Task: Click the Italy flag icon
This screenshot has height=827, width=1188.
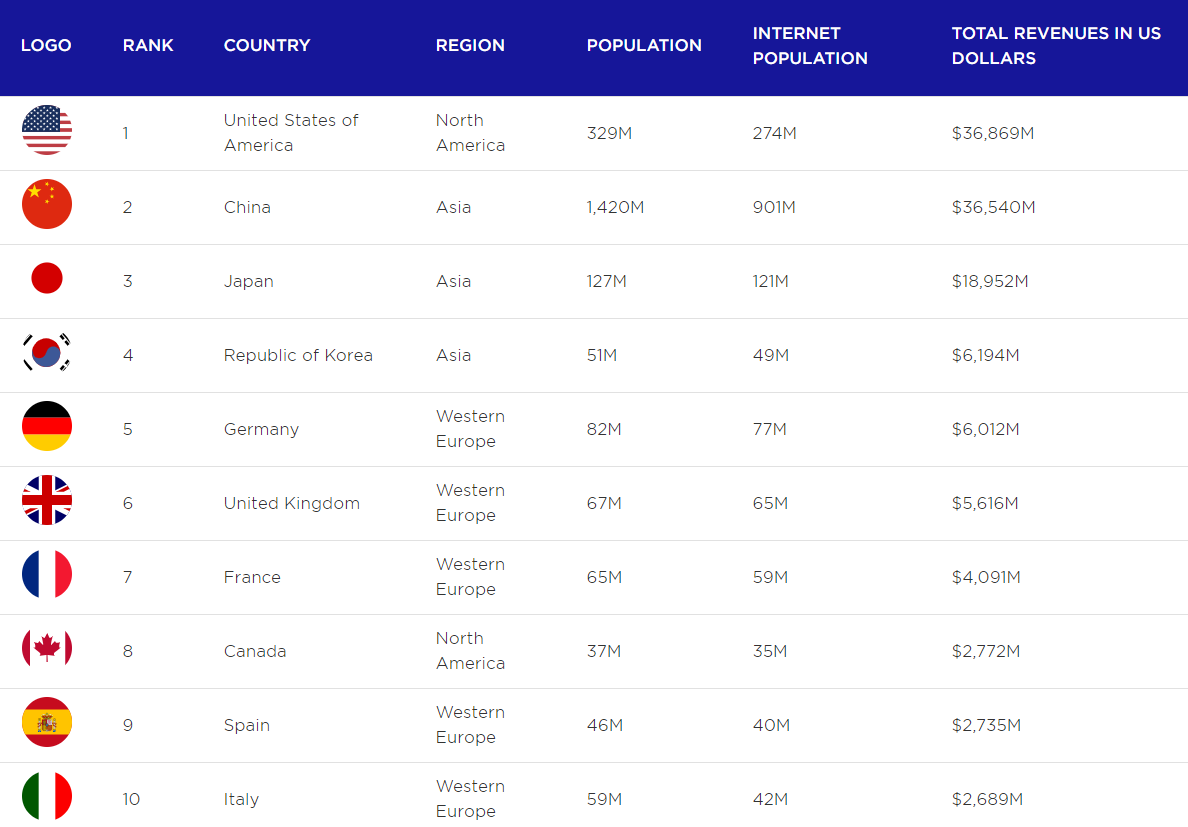Action: pyautogui.click(x=47, y=797)
